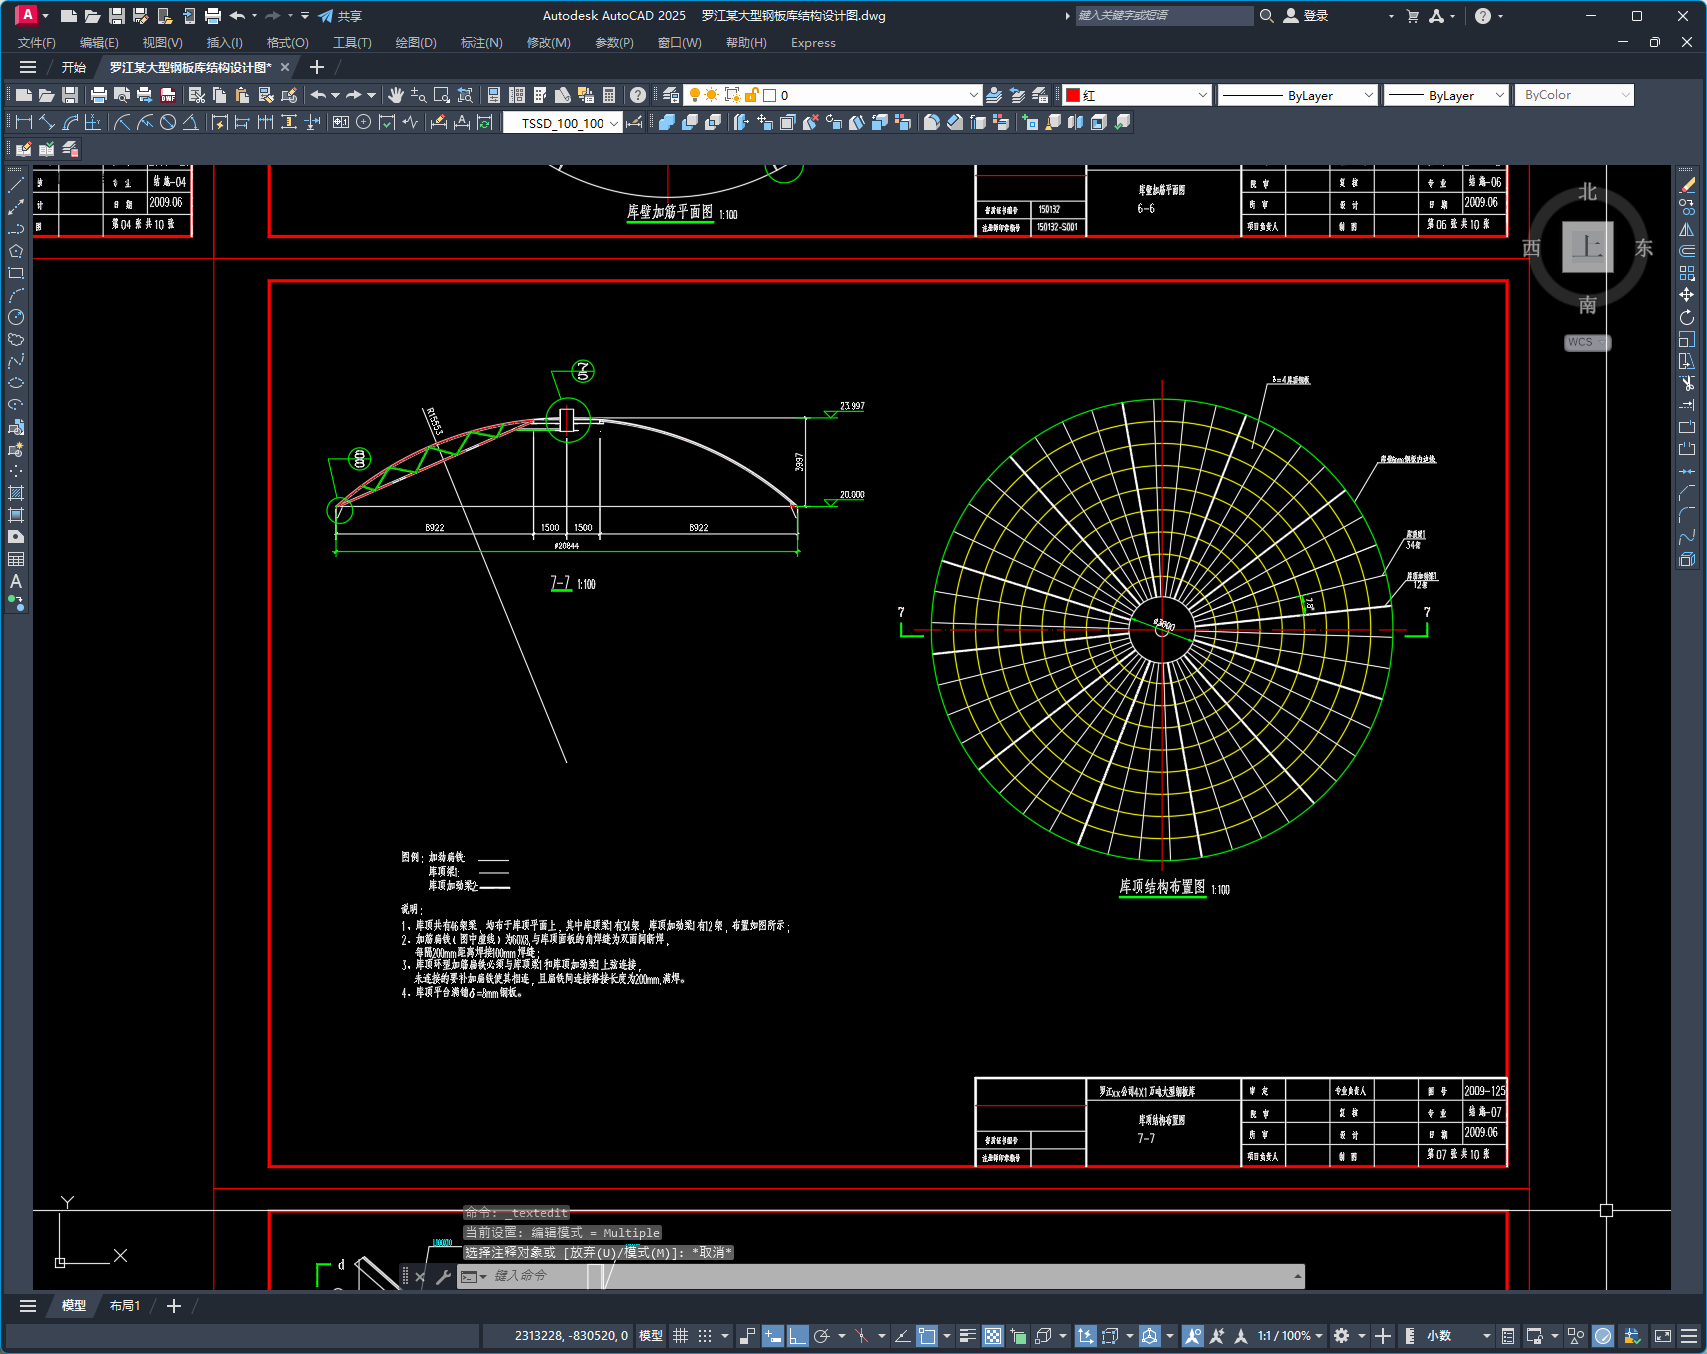Expand the TSSD_100_100 dimension style dropdown
1707x1354 pixels.
[x=613, y=123]
